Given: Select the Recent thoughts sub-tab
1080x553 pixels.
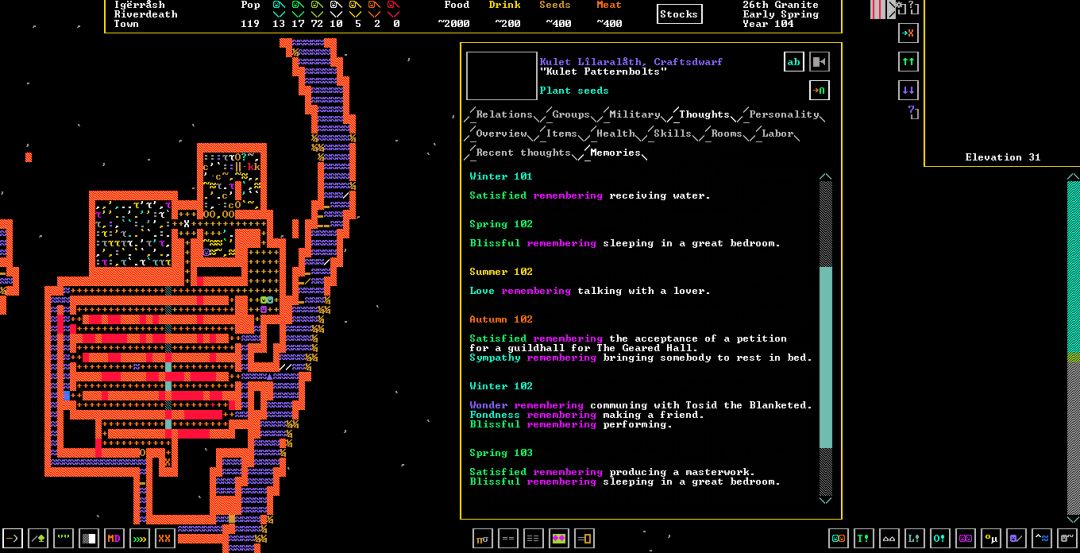Looking at the screenshot, I should point(523,153).
